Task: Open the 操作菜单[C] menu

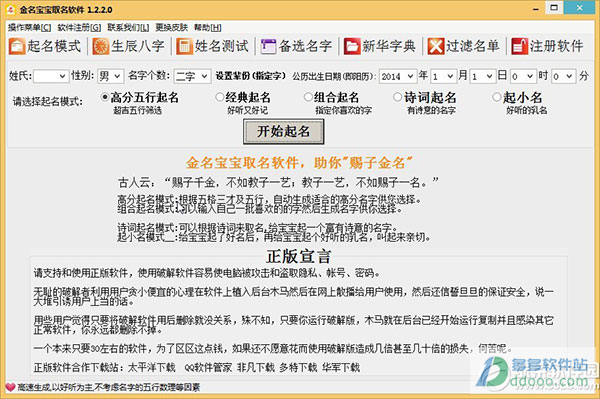Action: point(29,28)
